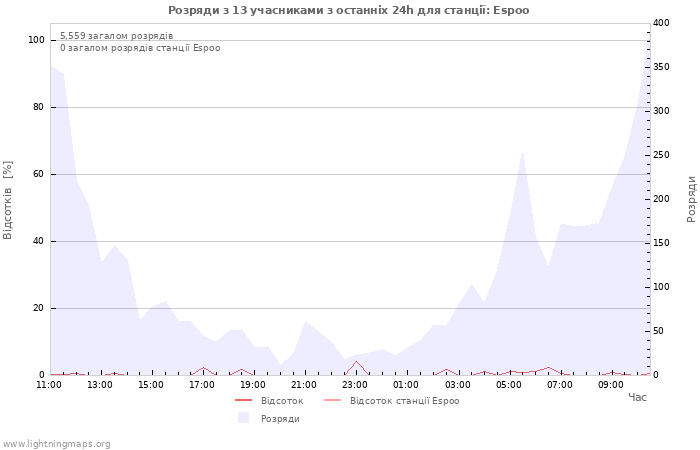
Task: Click the 5,559 total discharges summary text
Action: (116, 36)
